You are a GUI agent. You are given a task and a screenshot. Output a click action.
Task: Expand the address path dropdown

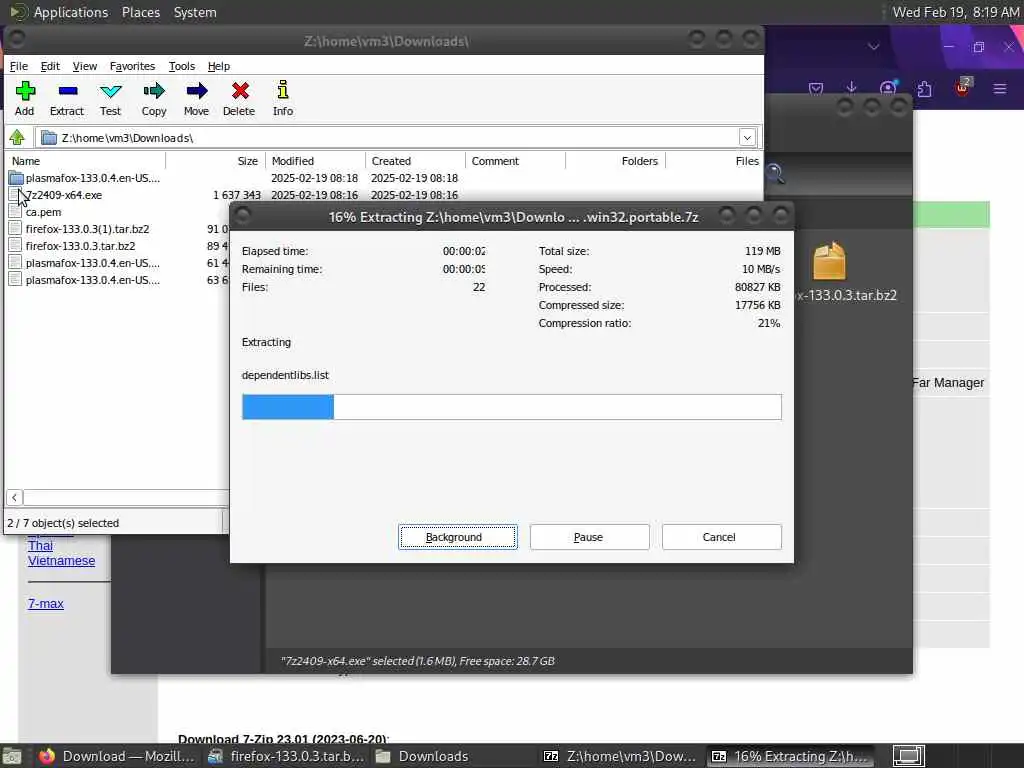coord(747,137)
